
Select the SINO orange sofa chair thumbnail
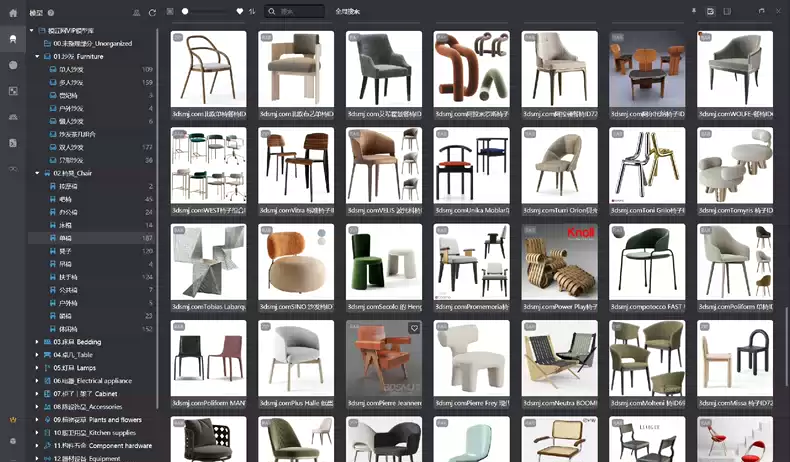296,262
